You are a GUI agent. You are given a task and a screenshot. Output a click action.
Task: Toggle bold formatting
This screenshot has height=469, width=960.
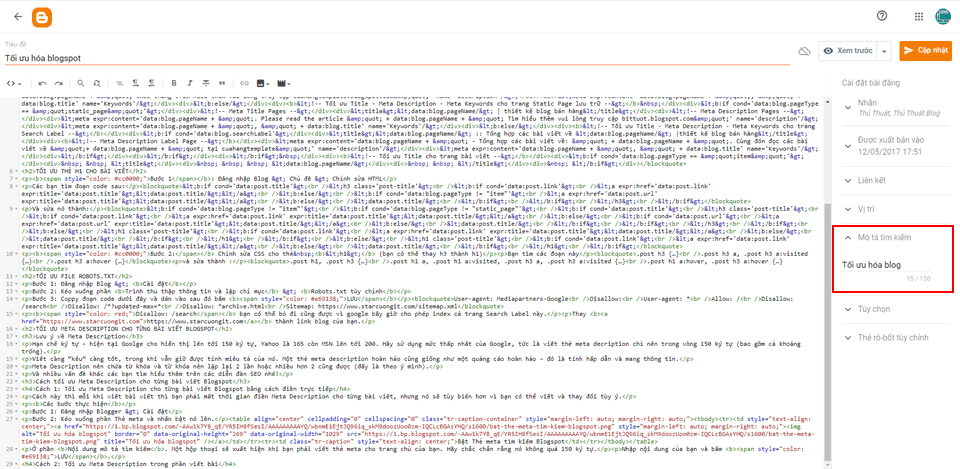[x=174, y=83]
